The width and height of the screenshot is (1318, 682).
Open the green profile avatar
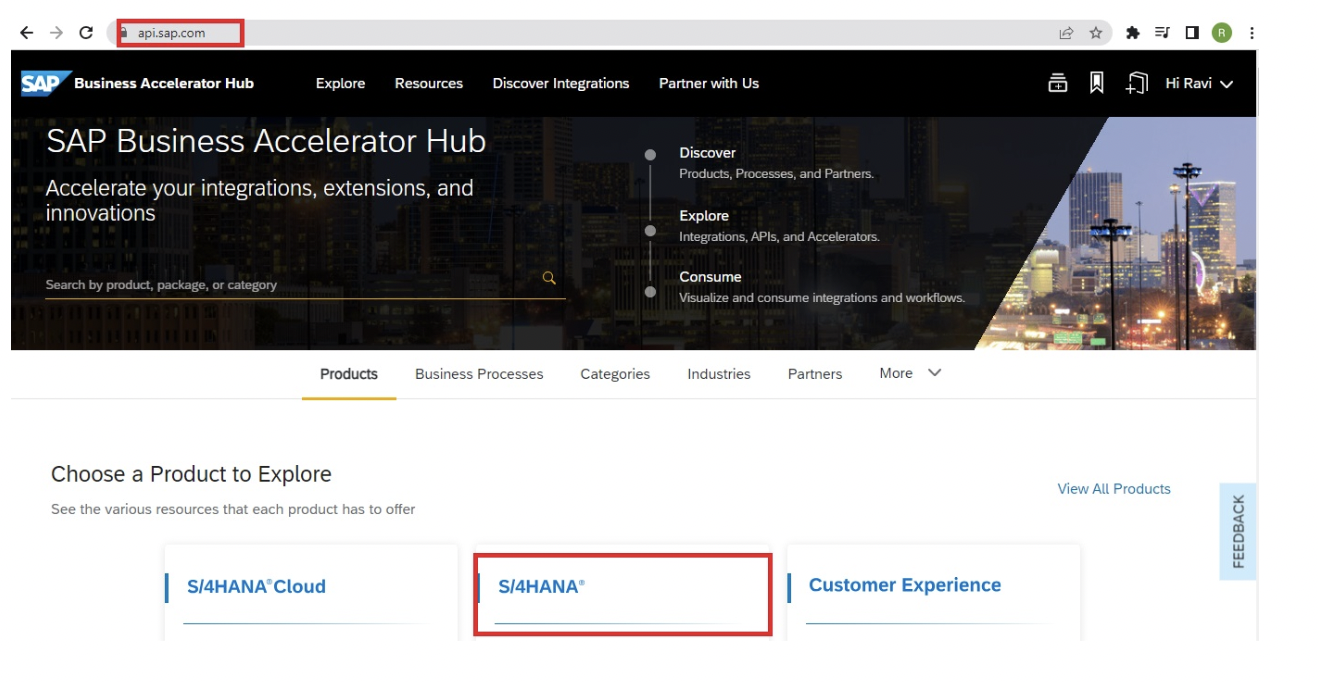(1222, 33)
